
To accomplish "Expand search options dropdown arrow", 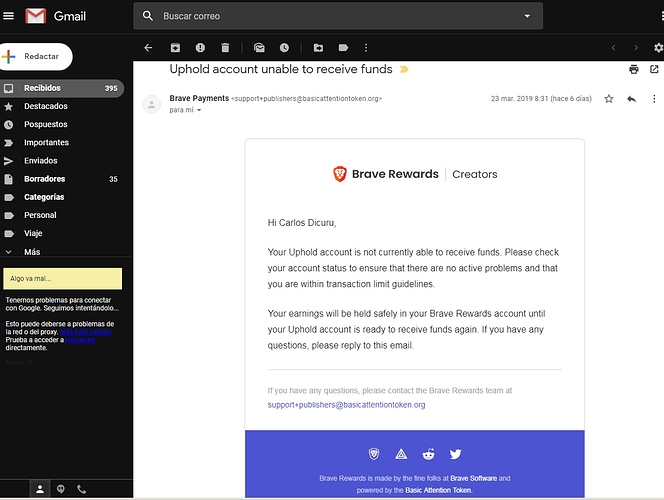I will 527,16.
